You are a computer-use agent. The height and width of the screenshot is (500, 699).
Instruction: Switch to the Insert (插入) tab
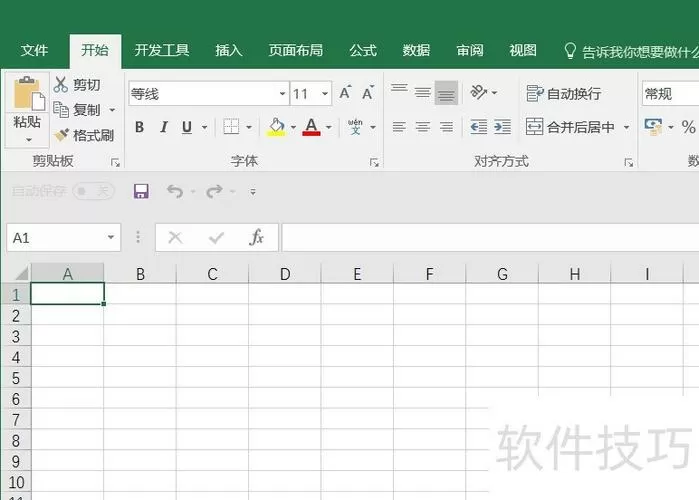[x=229, y=50]
